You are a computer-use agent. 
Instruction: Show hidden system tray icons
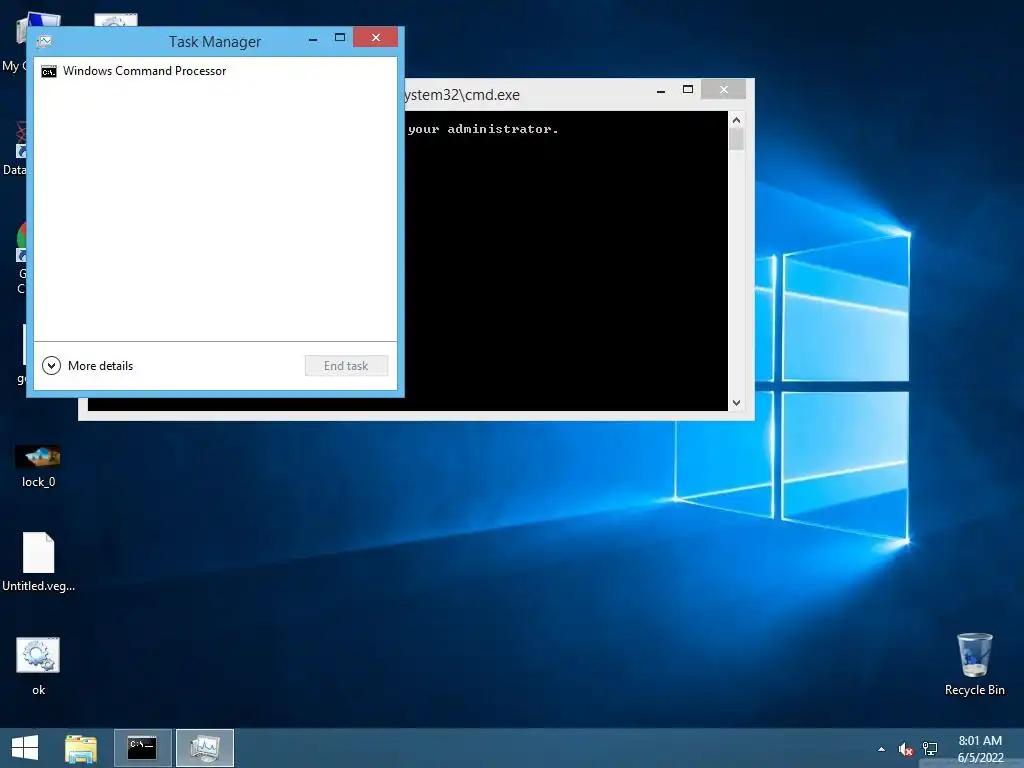pyautogui.click(x=882, y=749)
